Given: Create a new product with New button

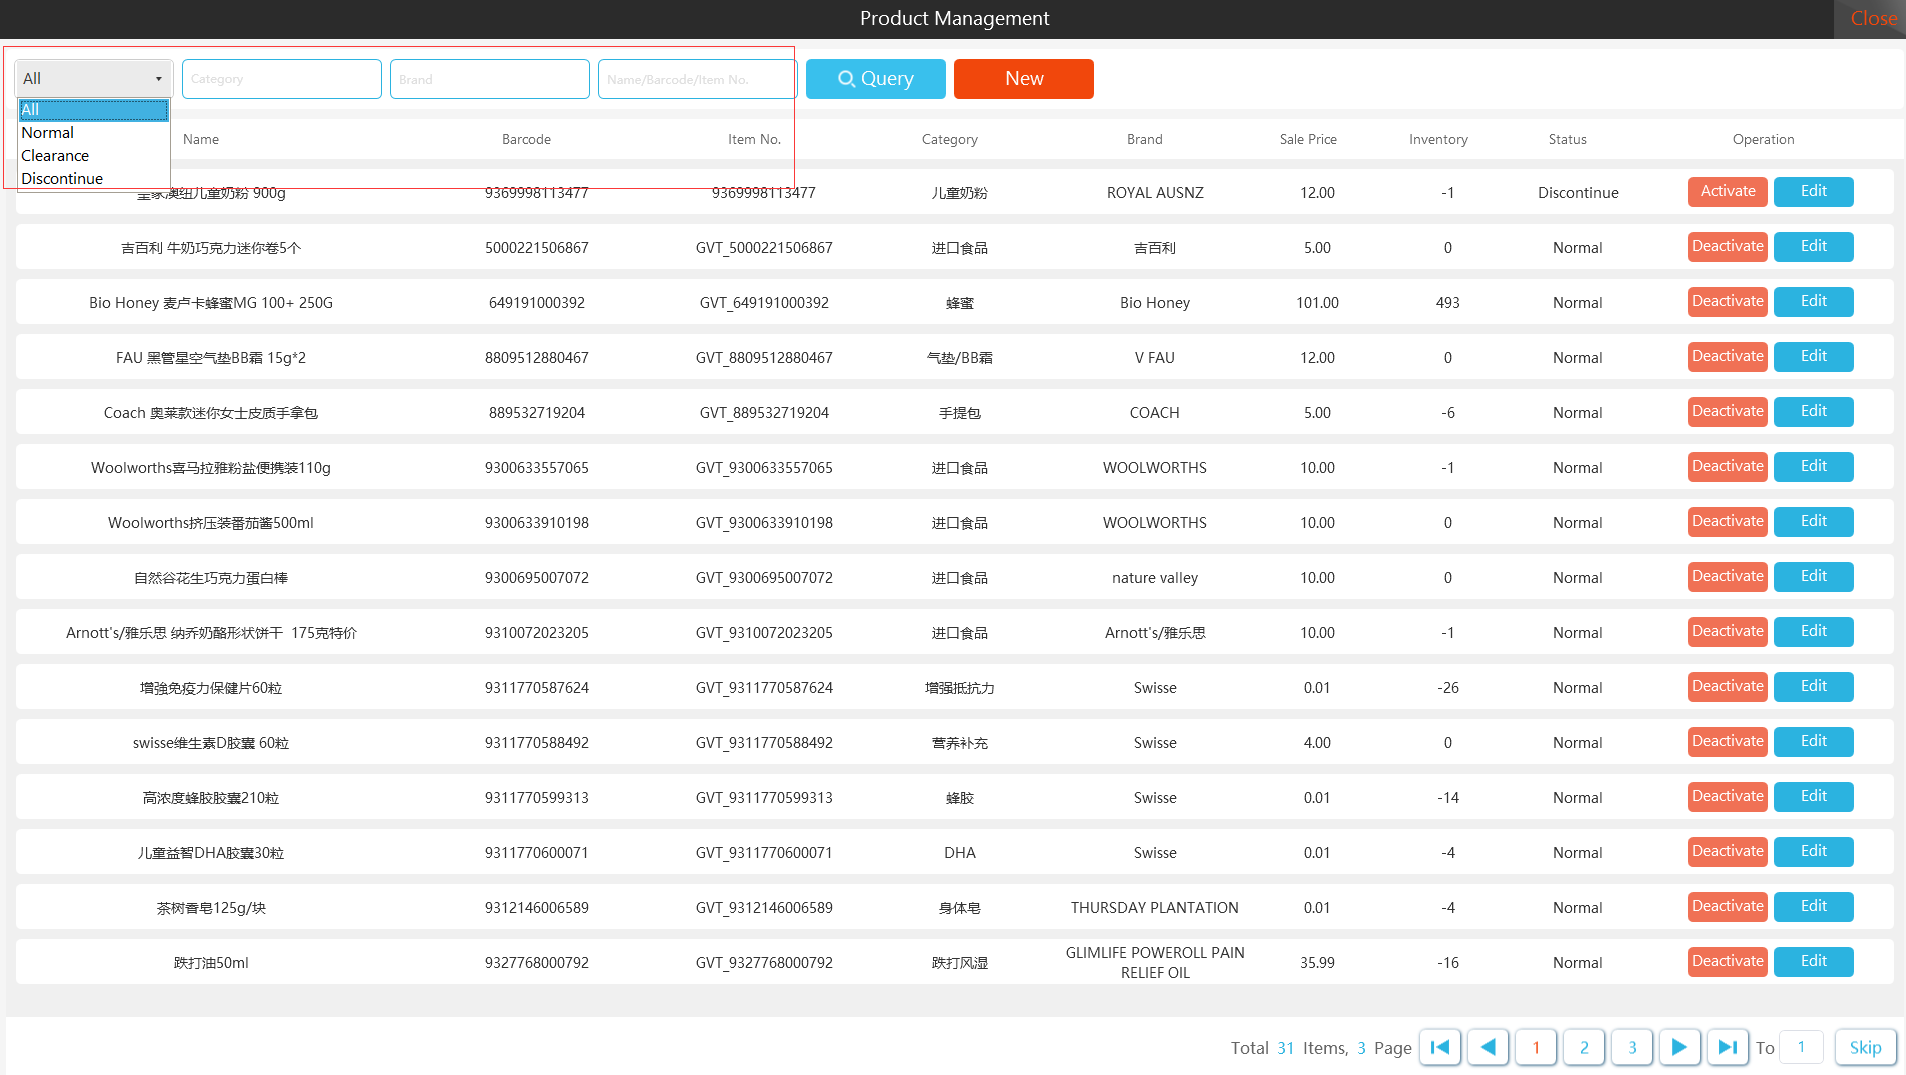Looking at the screenshot, I should (x=1023, y=79).
